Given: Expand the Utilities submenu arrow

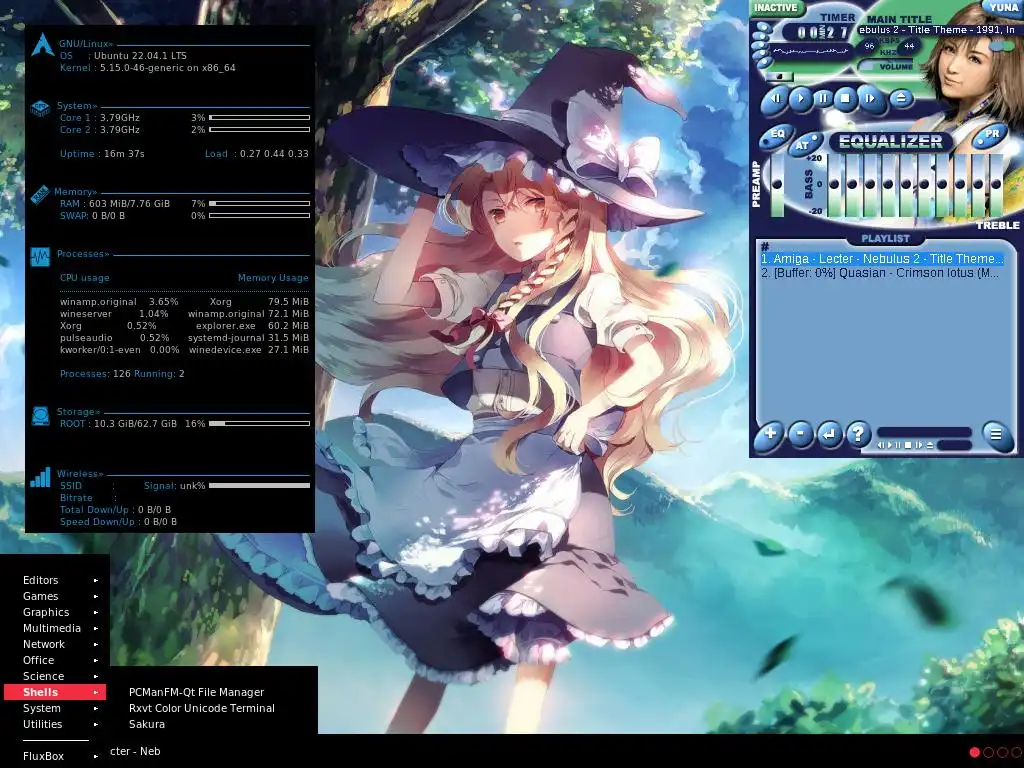Looking at the screenshot, I should [x=96, y=724].
